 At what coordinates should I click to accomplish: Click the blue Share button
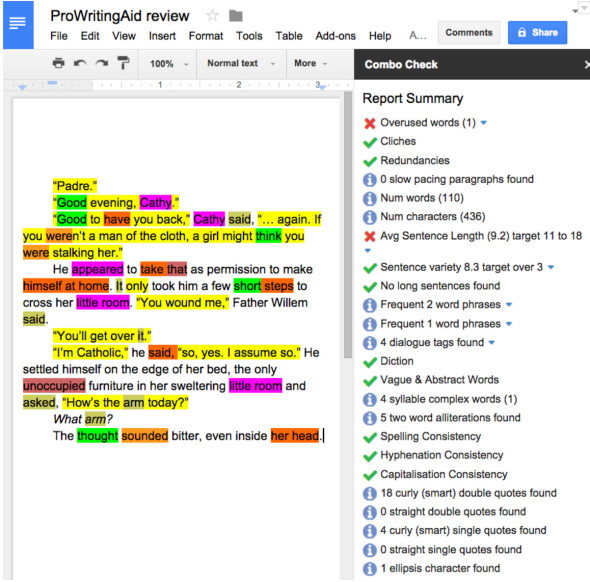537,33
